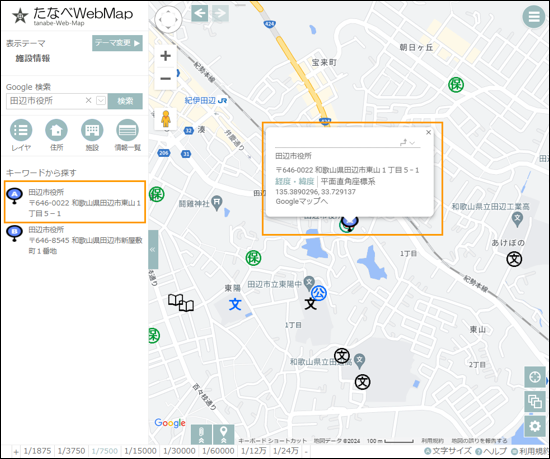Click the 和歌山県立田辺工業高 school pin
Viewport: 550px width, 459px height.
[x=518, y=220]
